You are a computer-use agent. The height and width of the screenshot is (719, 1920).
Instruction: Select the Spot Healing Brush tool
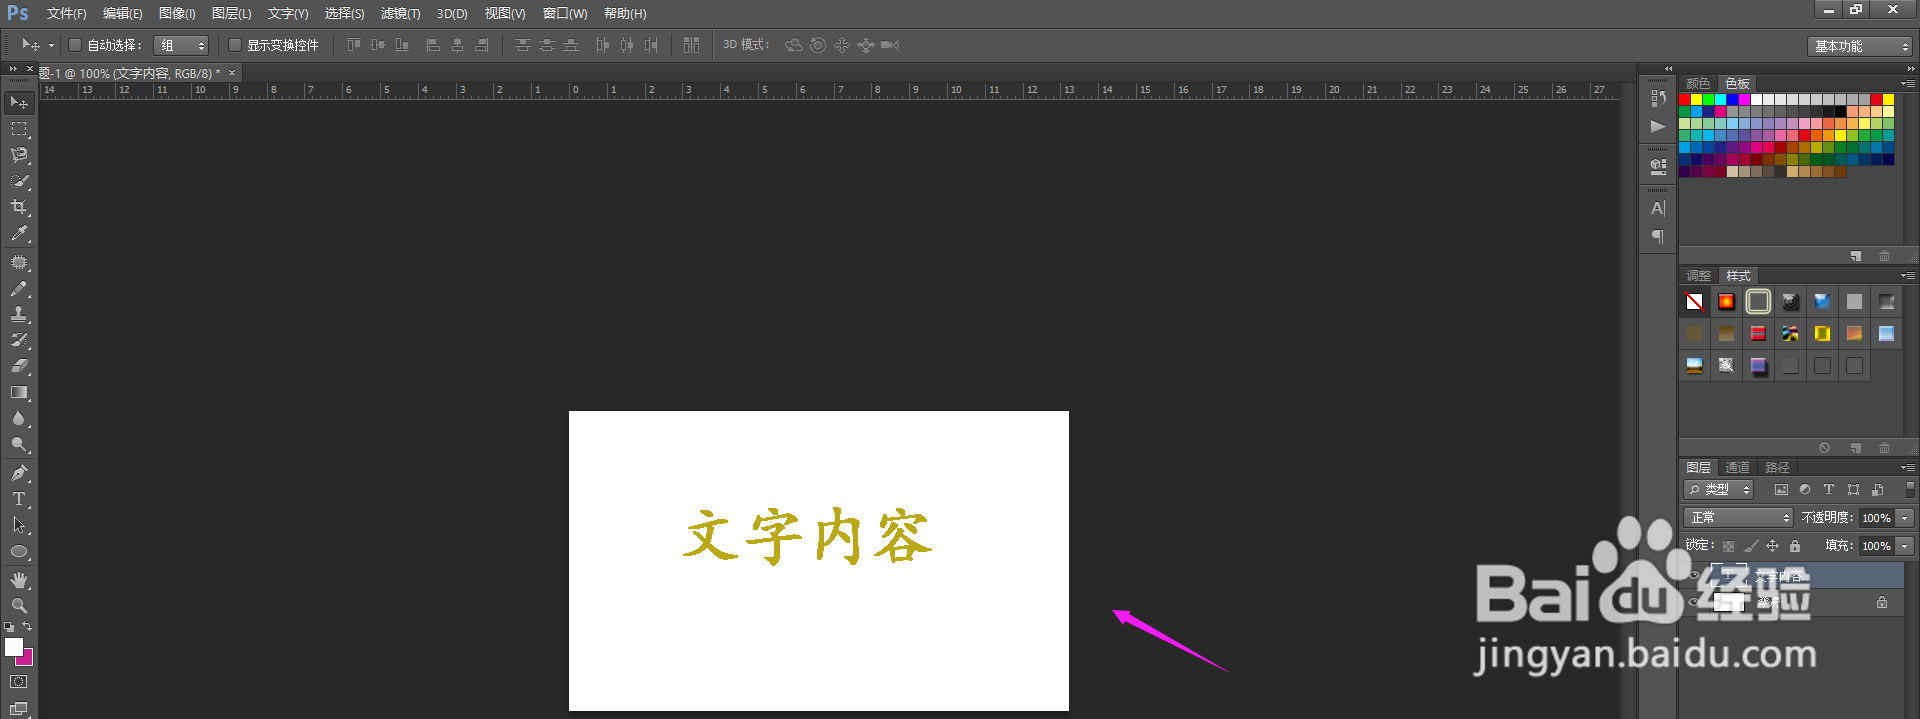point(19,262)
